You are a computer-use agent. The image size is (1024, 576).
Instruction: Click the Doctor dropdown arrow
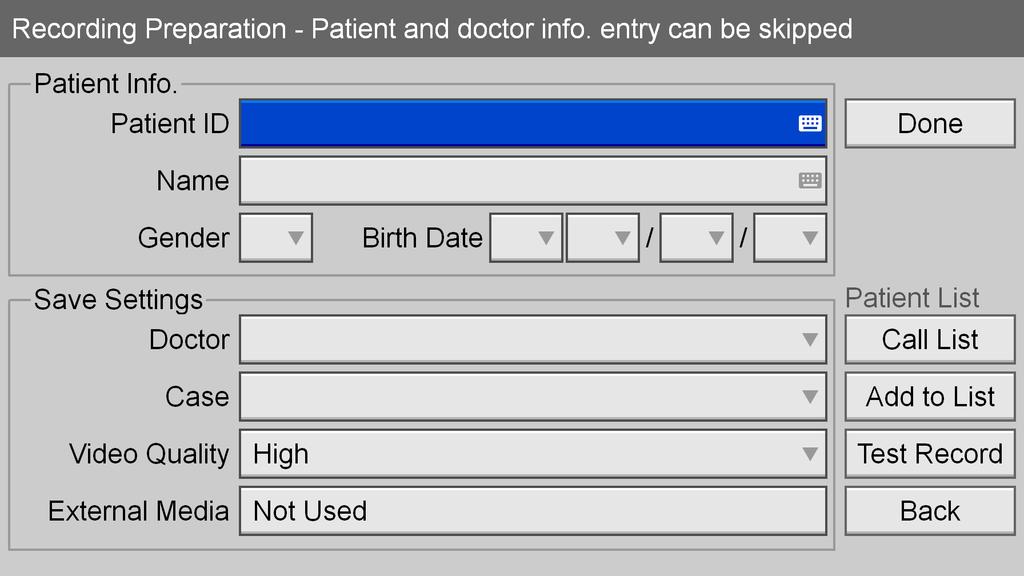(810, 340)
